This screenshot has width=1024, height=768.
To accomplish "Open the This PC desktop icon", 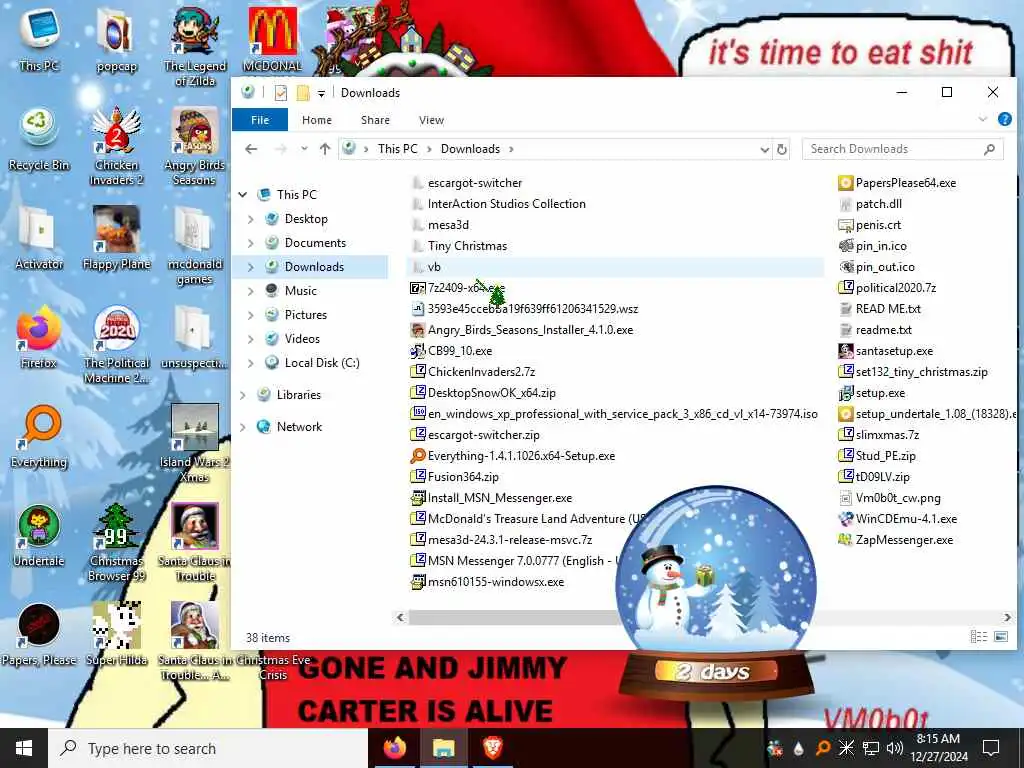I will (39, 39).
